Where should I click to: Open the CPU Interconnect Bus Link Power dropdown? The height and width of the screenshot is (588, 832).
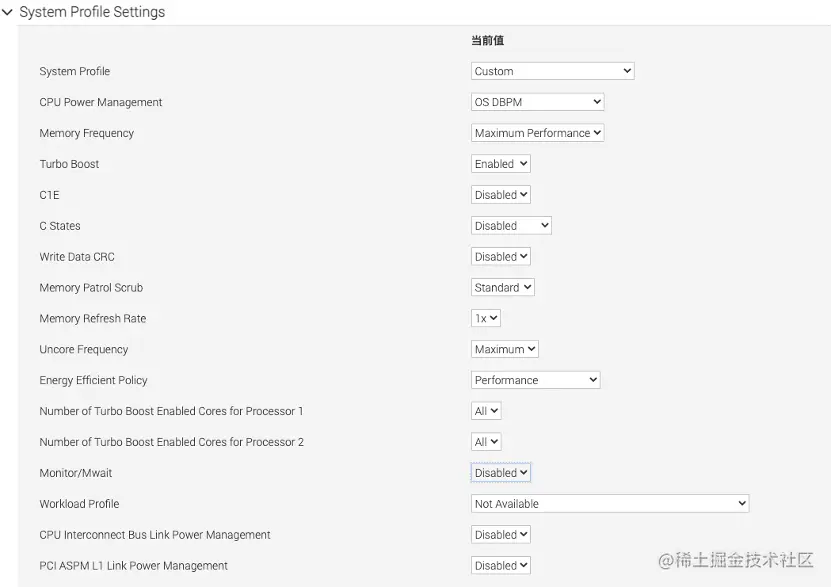[x=500, y=534]
